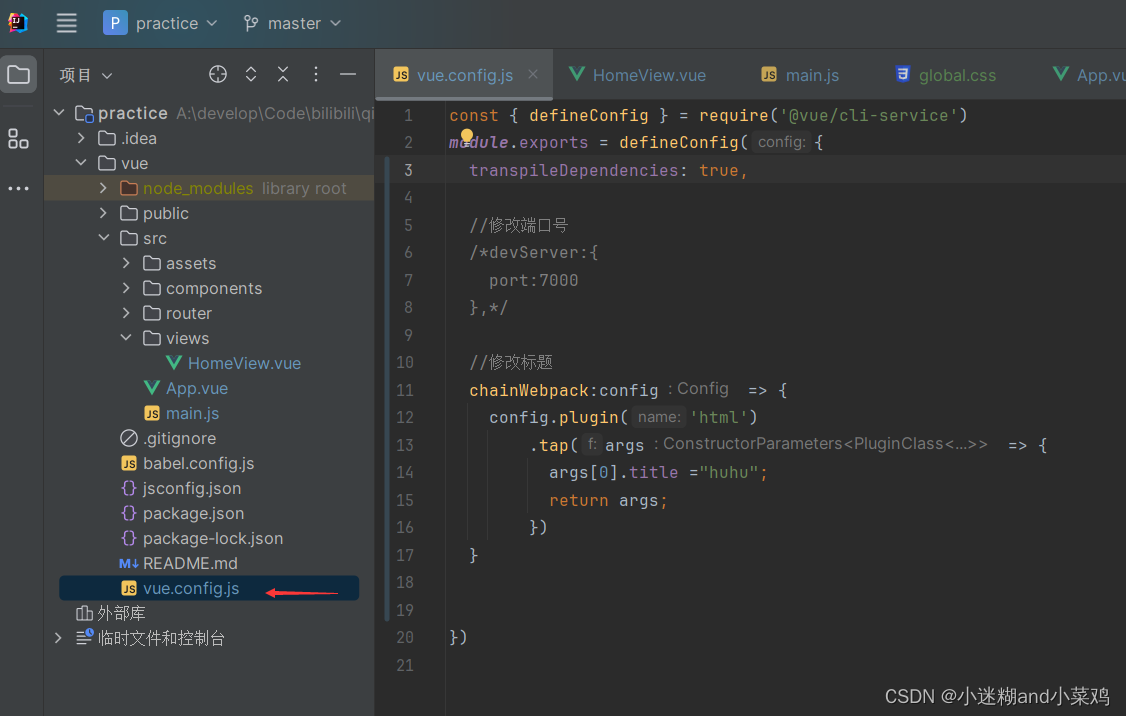Image resolution: width=1126 pixels, height=716 pixels.
Task: Switch to the main.js tab
Action: 800,75
